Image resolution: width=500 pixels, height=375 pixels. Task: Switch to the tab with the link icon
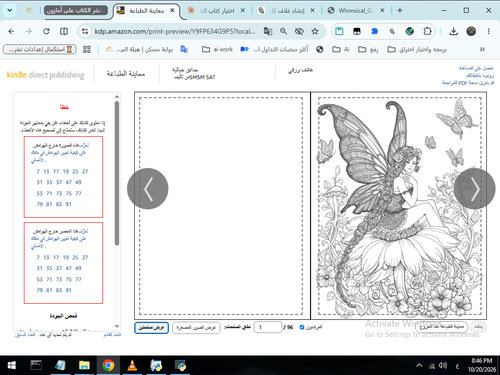pos(286,11)
